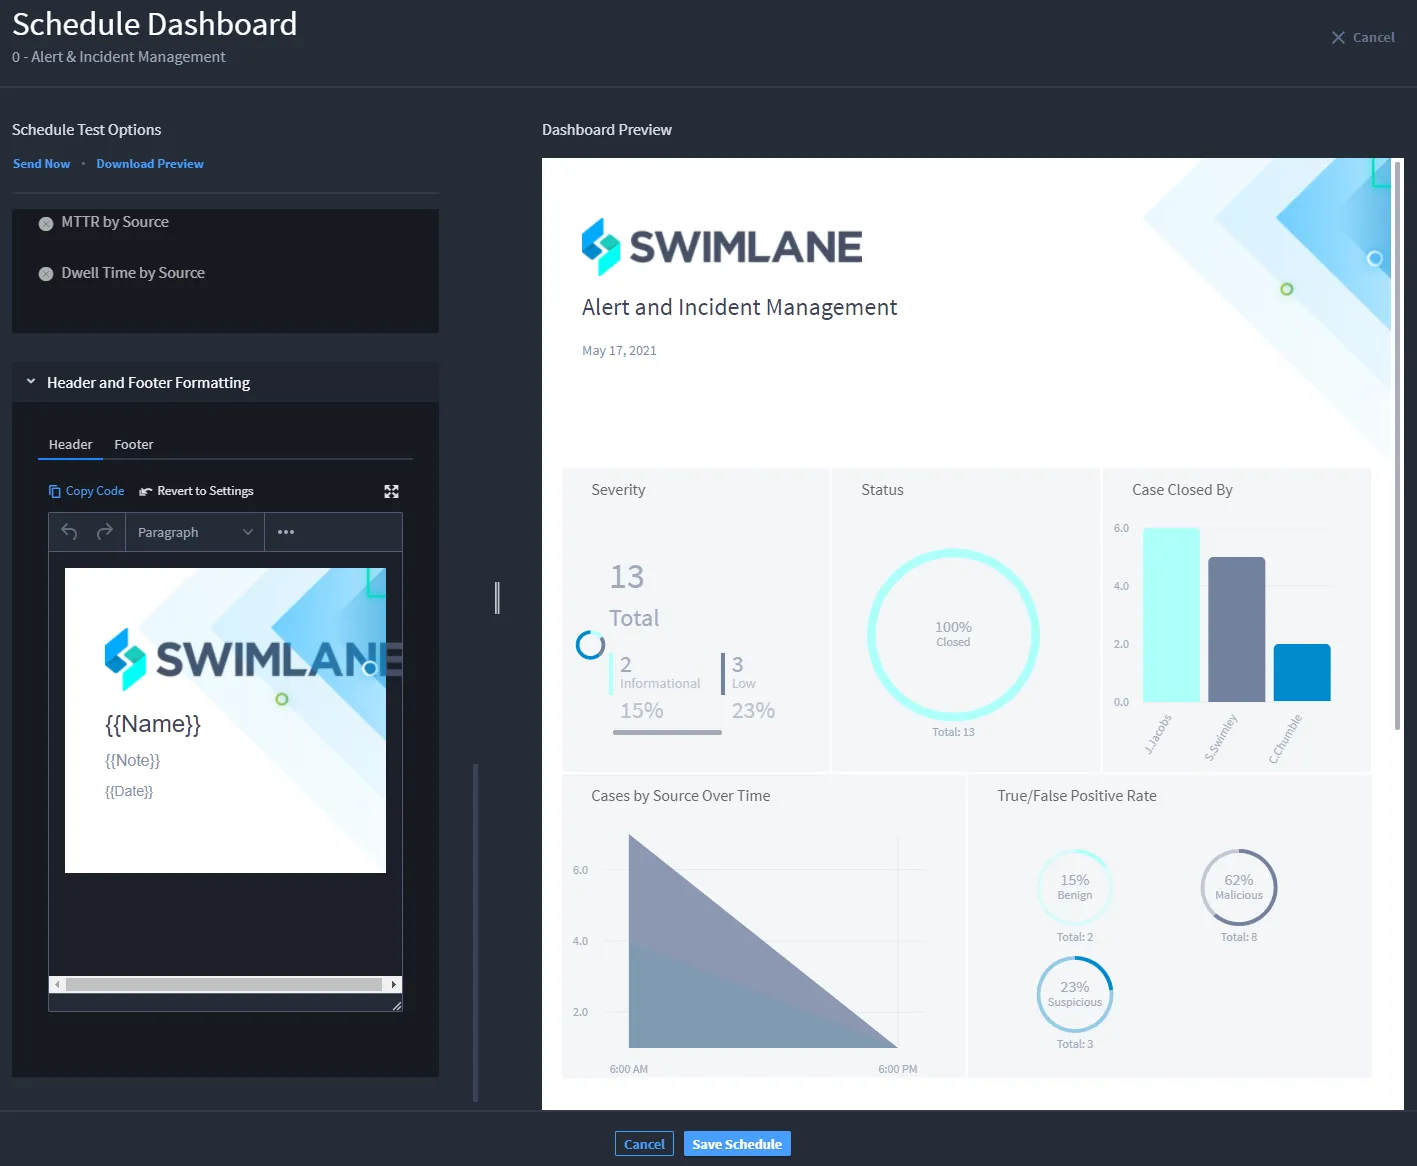Click the Dashboard Preview heading
Viewport: 1417px width, 1166px height.
[x=607, y=130]
